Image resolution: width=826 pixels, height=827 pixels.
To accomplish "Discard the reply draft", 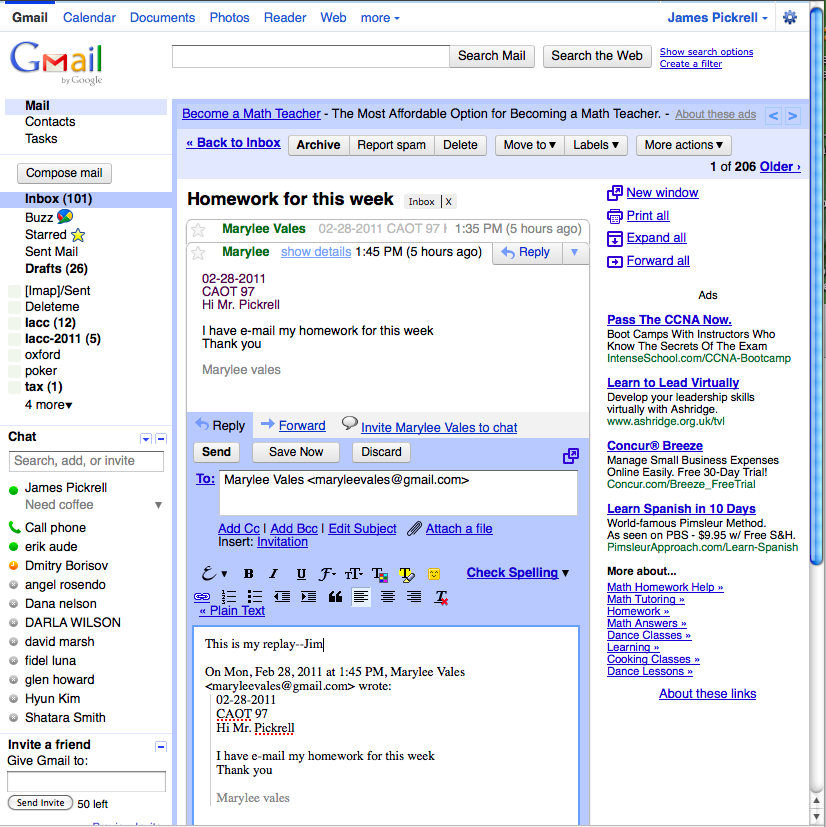I will click(381, 452).
